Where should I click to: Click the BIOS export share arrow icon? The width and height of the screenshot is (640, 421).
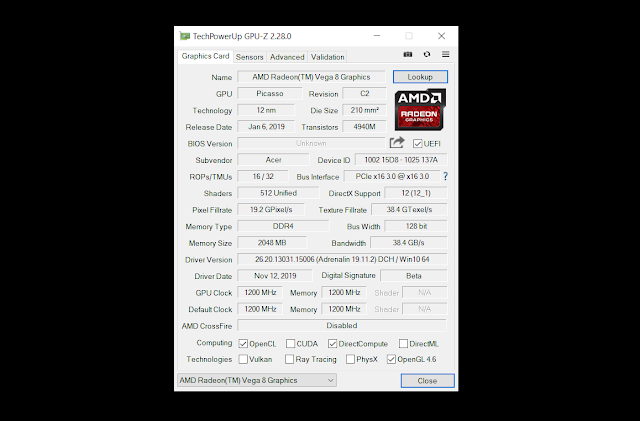397,143
